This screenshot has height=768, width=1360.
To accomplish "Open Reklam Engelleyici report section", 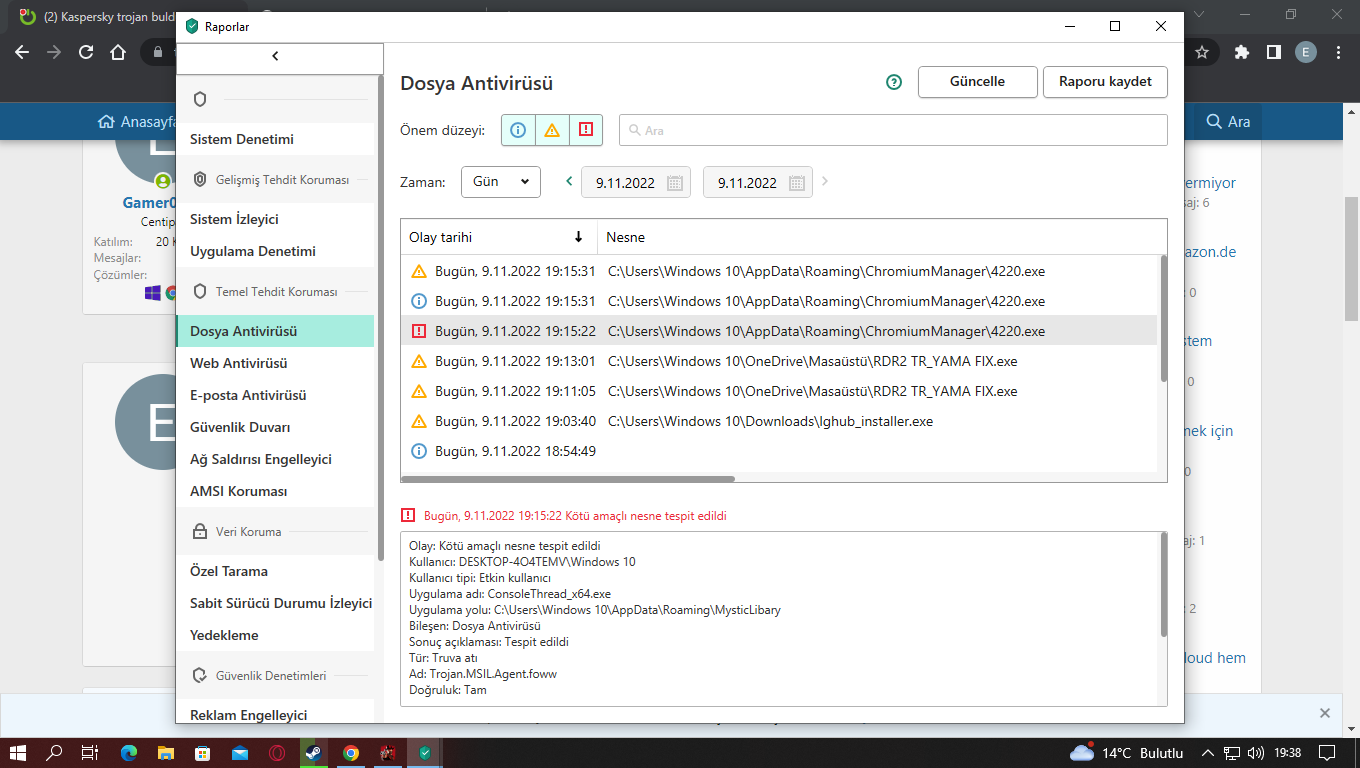I will pos(275,714).
